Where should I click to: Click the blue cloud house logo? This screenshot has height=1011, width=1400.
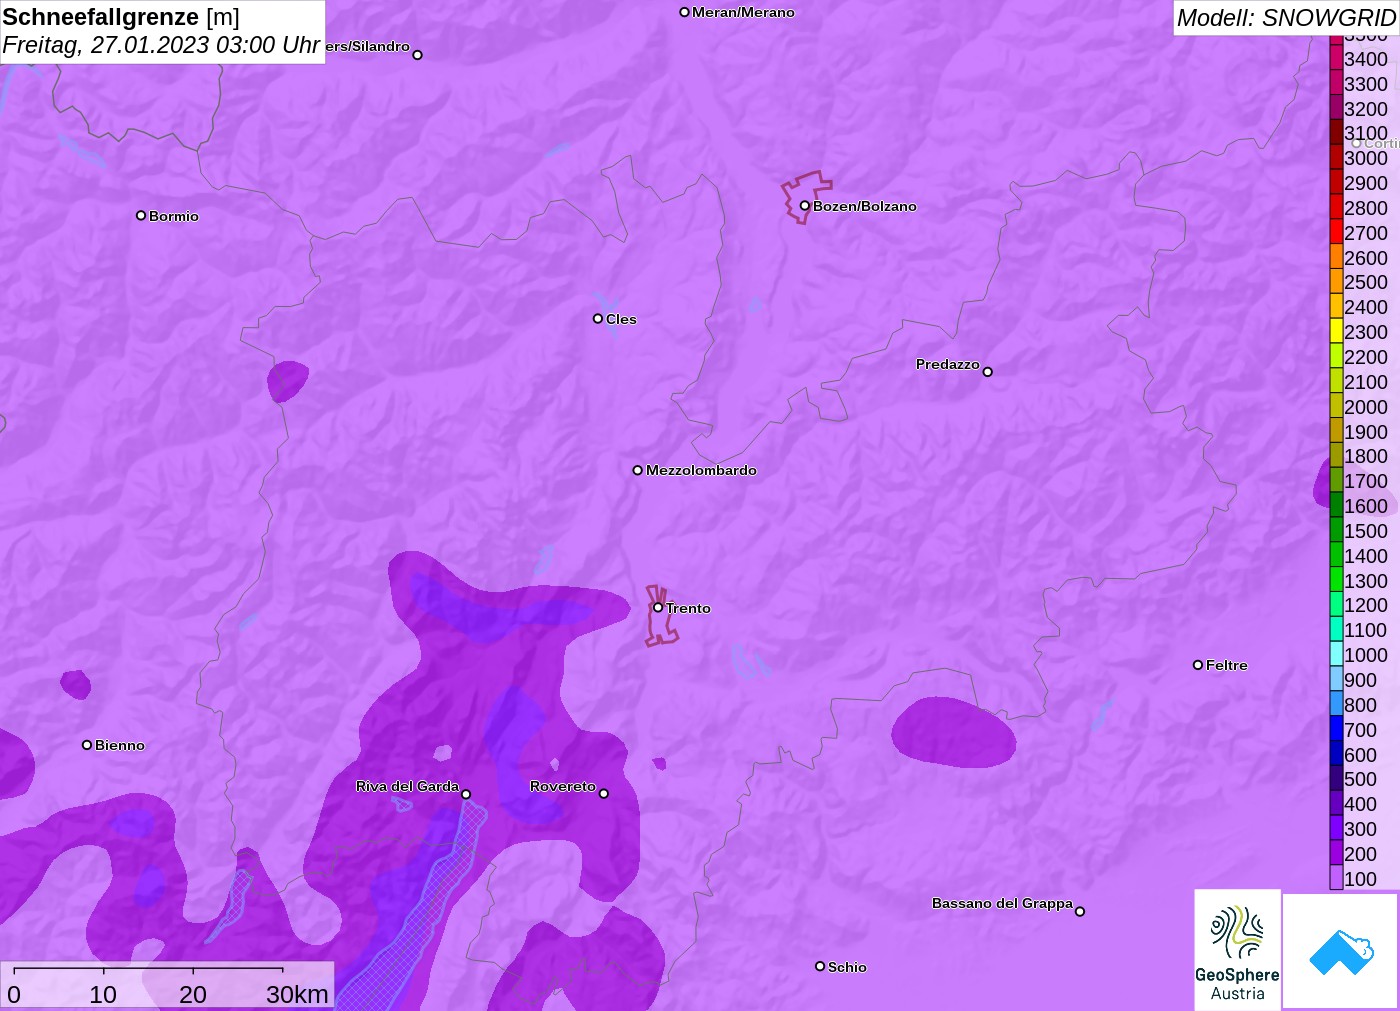click(1341, 951)
